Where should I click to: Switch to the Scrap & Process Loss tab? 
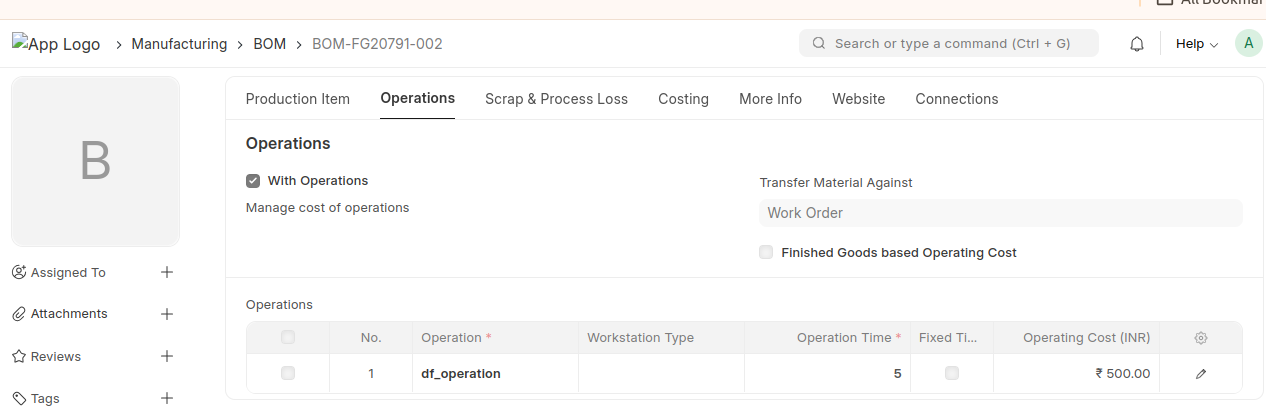556,99
